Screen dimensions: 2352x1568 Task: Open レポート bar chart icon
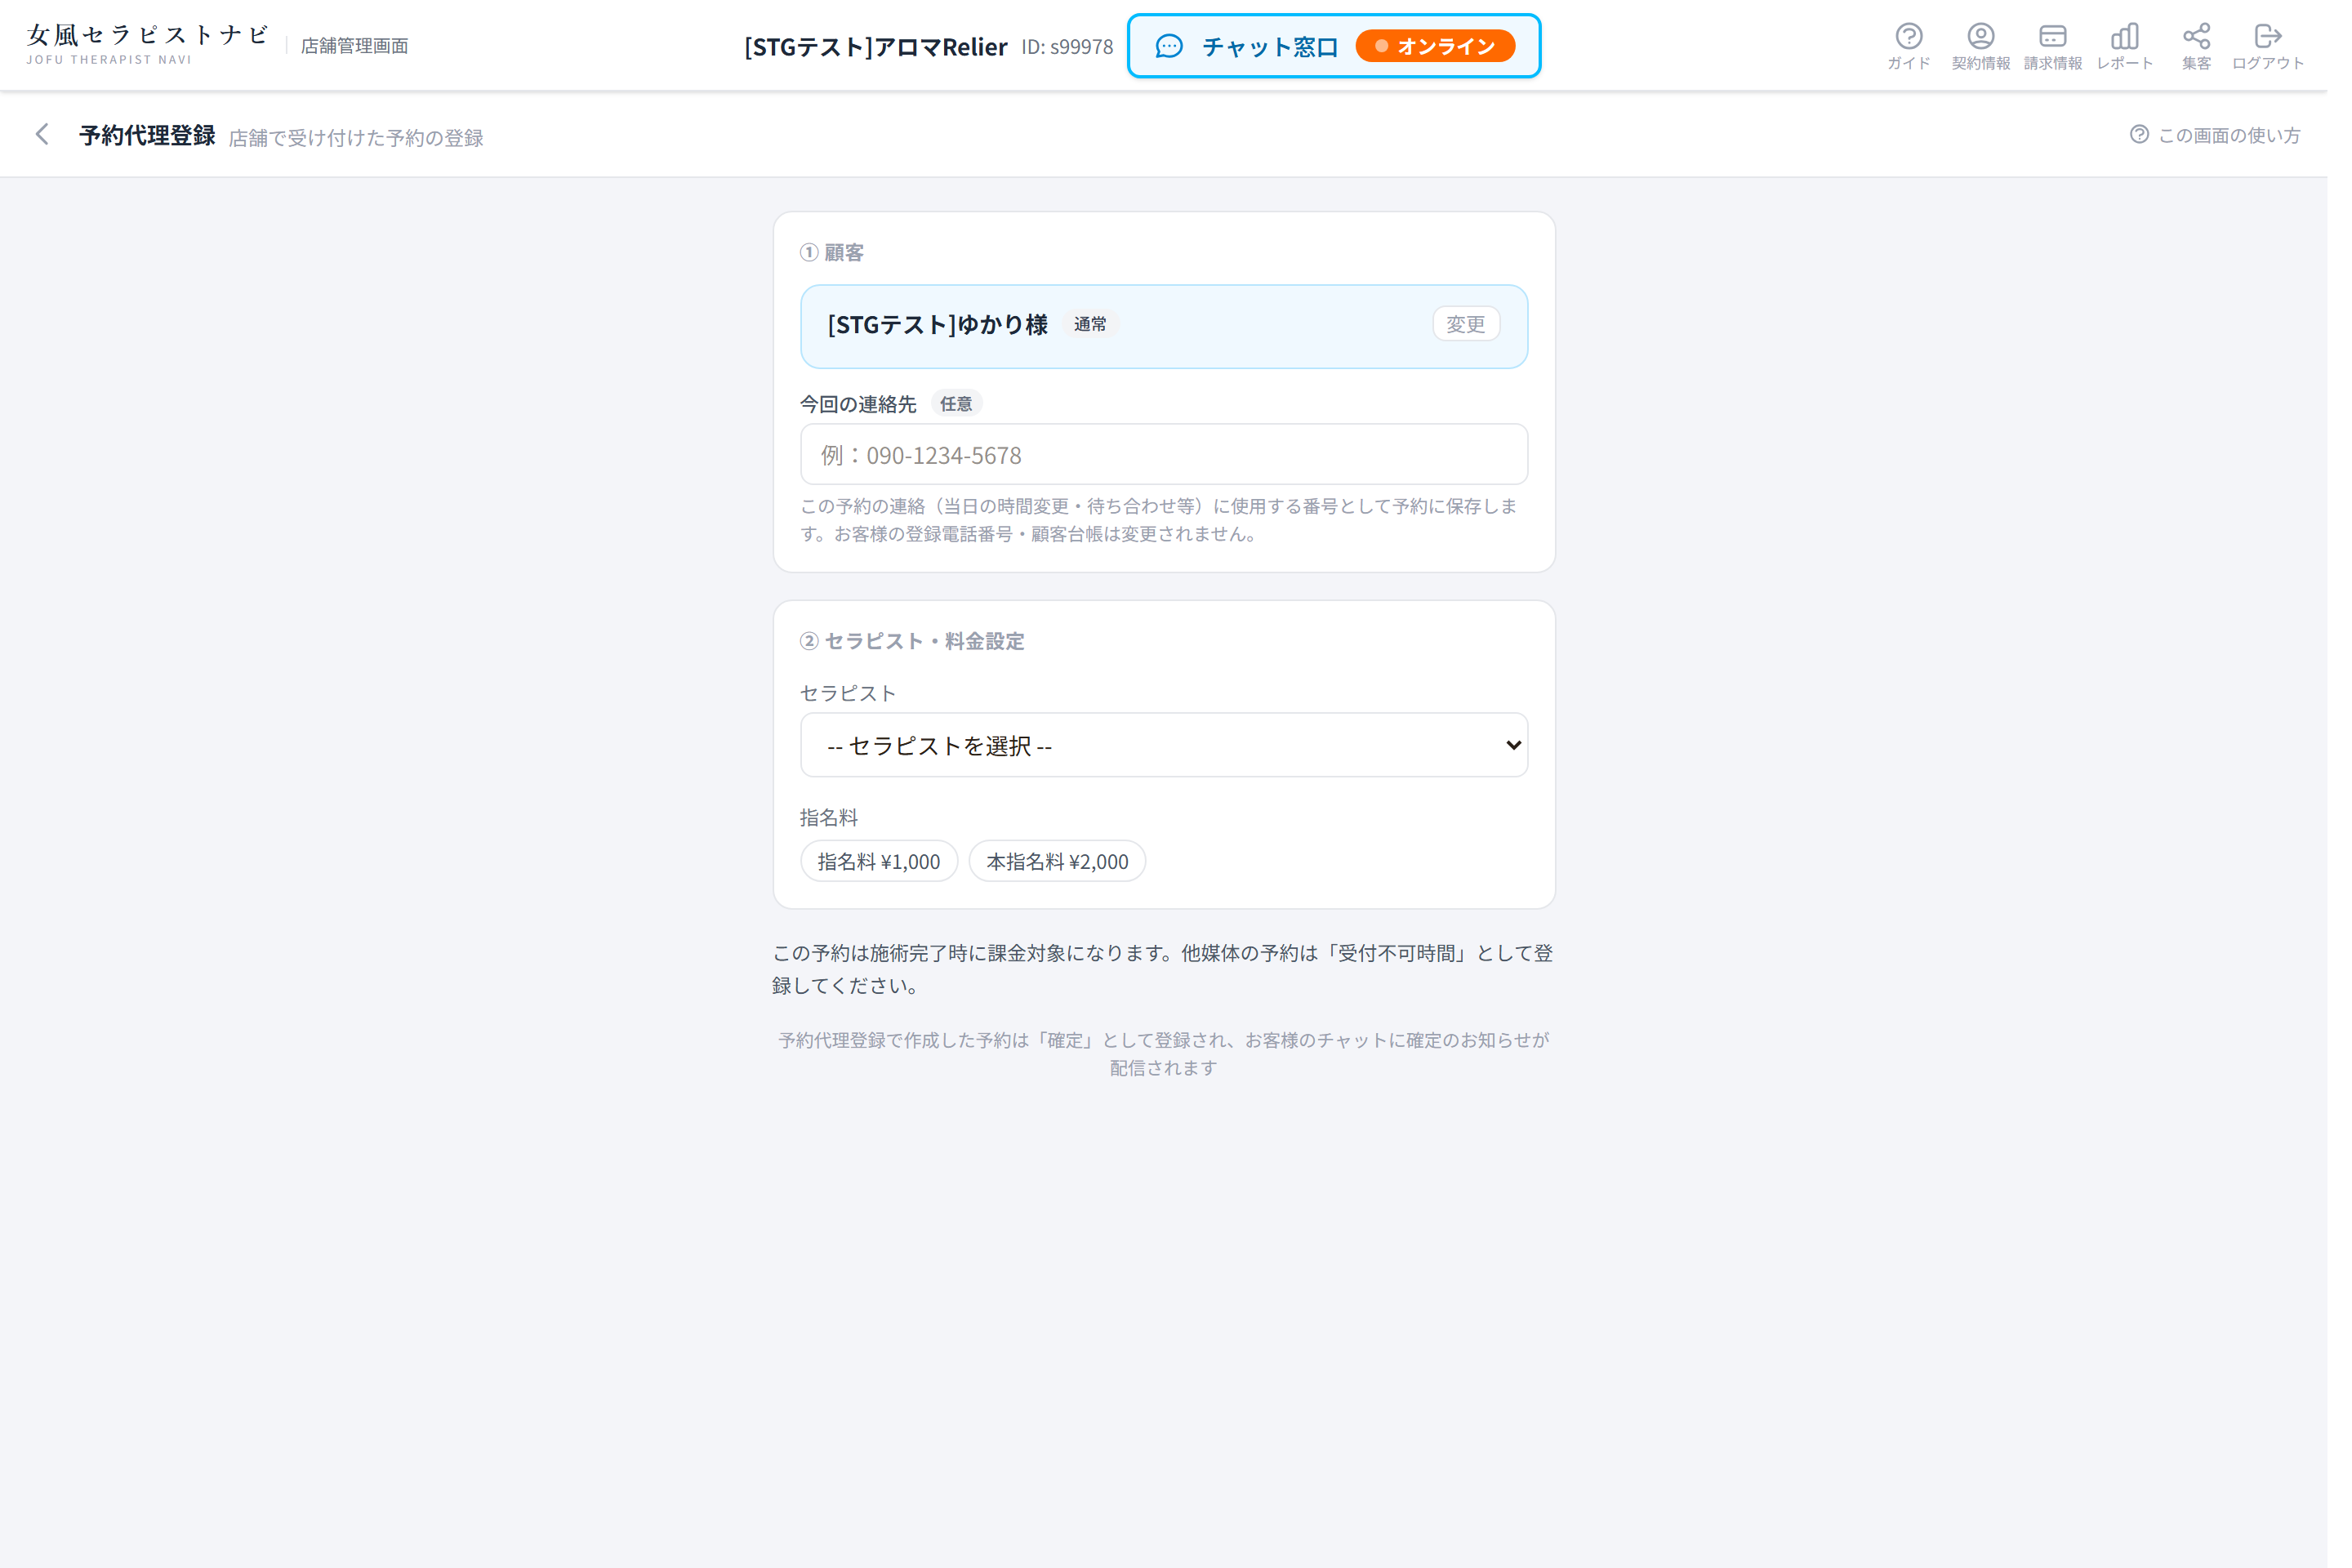pyautogui.click(x=2146, y=46)
